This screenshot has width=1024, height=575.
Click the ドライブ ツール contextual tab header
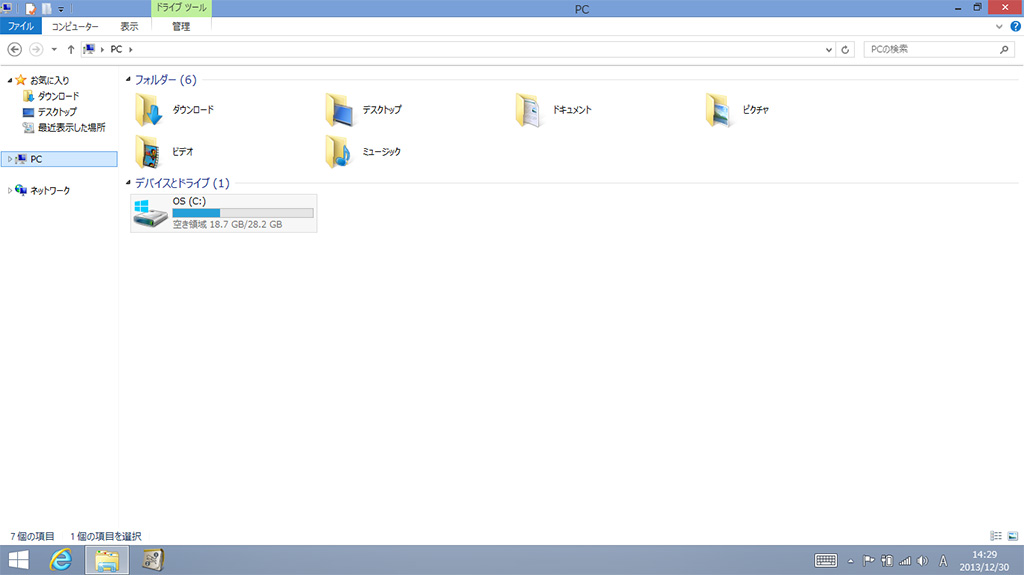tap(181, 8)
